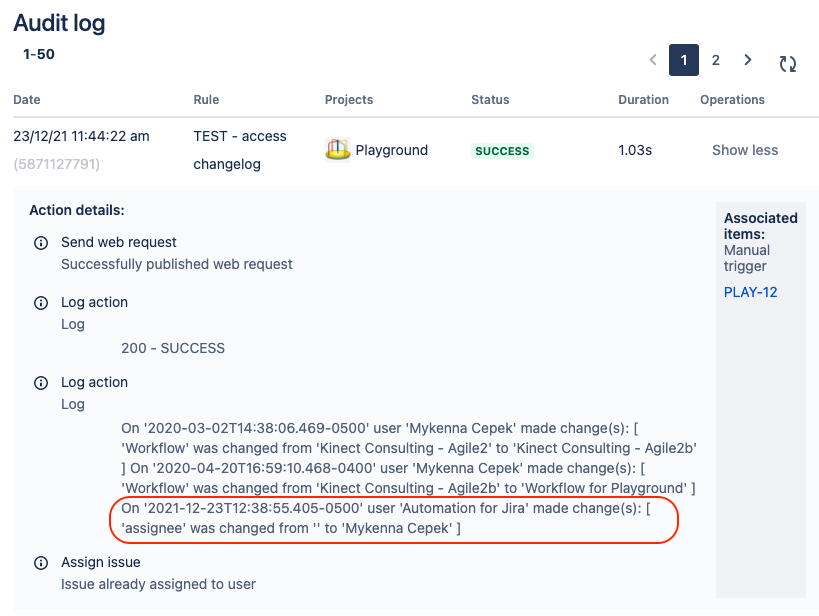Click the Status column header
Screen dimensions: 819x616
pyautogui.click(x=490, y=100)
